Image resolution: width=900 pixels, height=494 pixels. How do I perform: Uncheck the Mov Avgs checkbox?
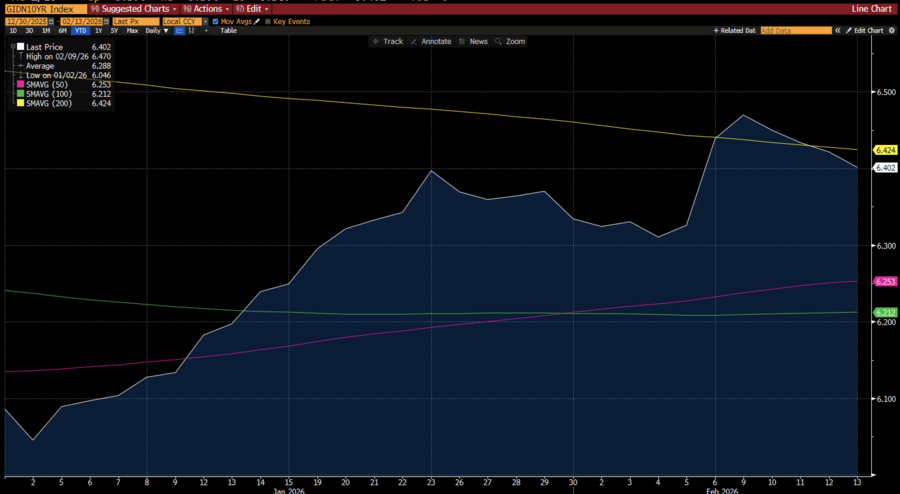pyautogui.click(x=216, y=20)
